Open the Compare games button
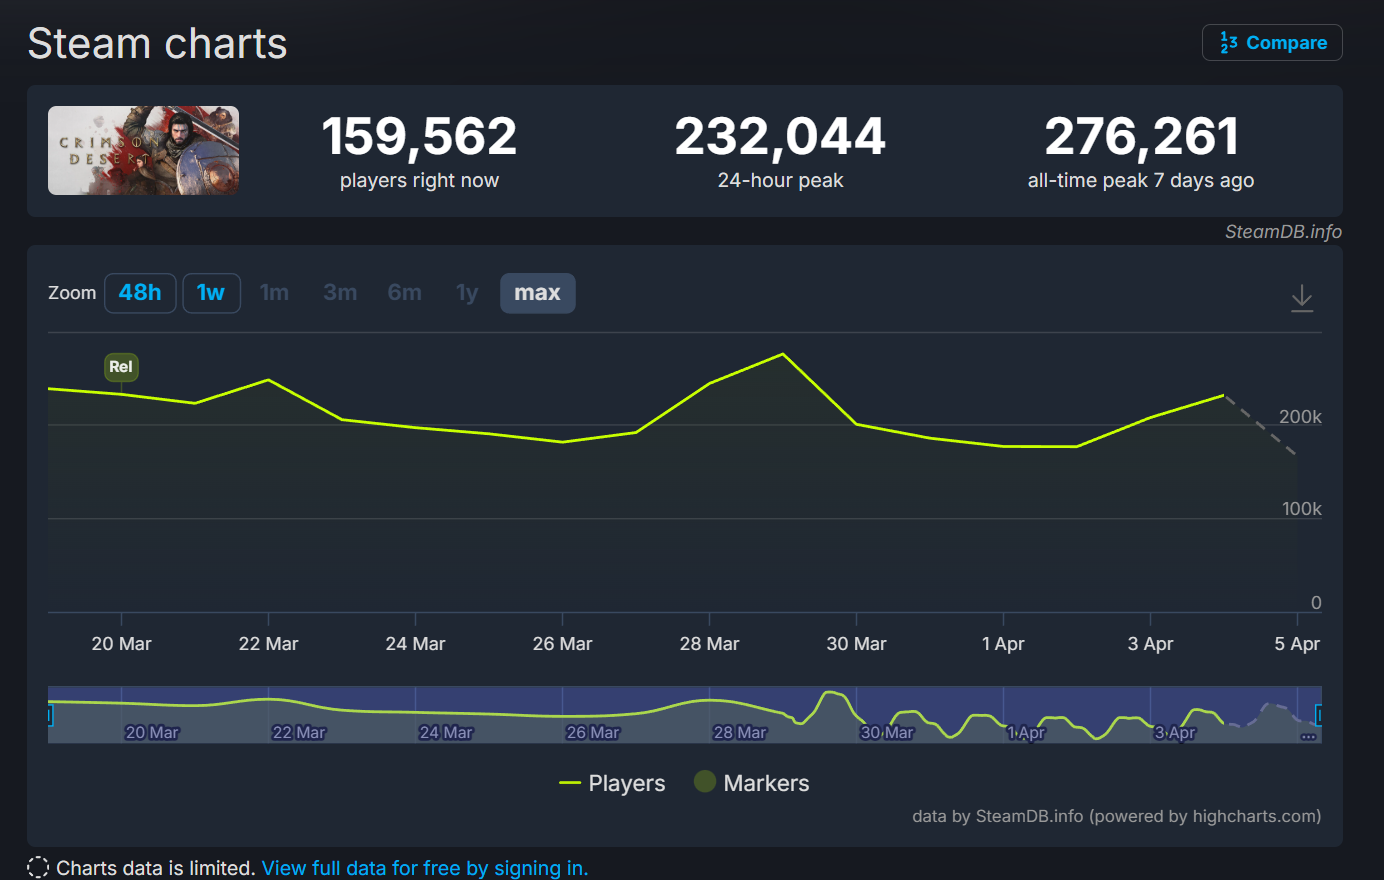Screen dimensions: 1384x880 (x=1272, y=43)
